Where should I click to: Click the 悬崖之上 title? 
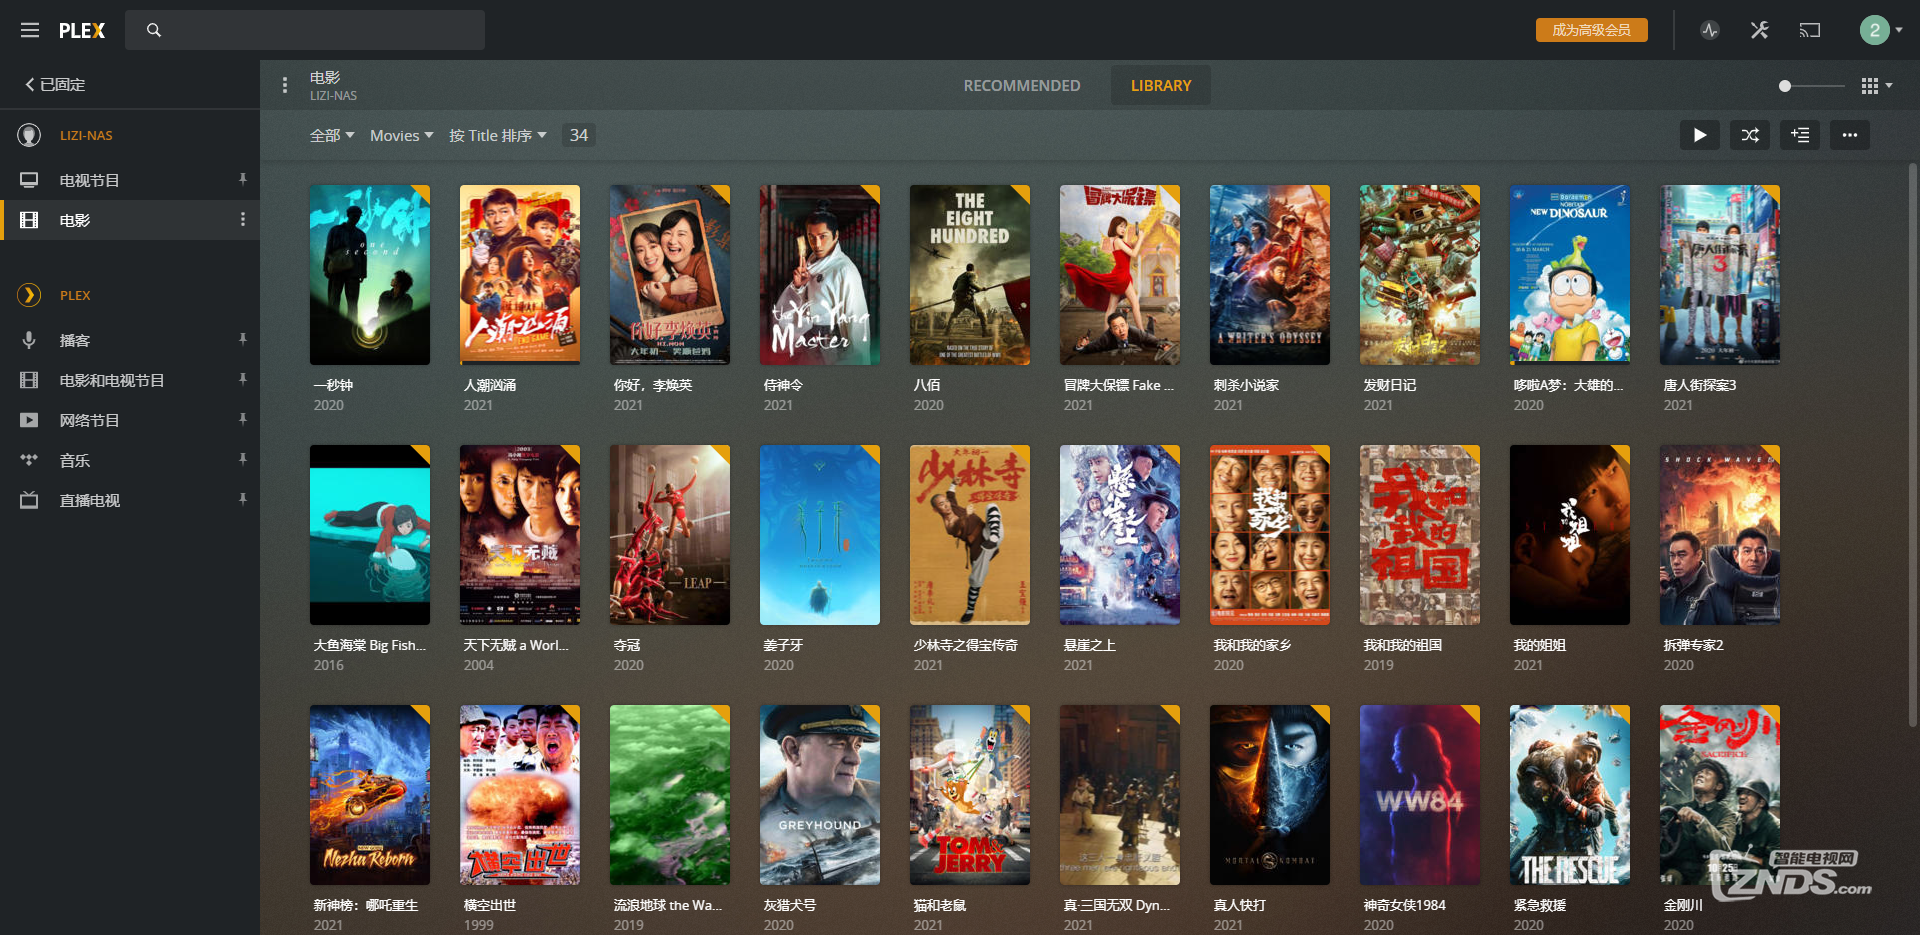pos(1090,645)
